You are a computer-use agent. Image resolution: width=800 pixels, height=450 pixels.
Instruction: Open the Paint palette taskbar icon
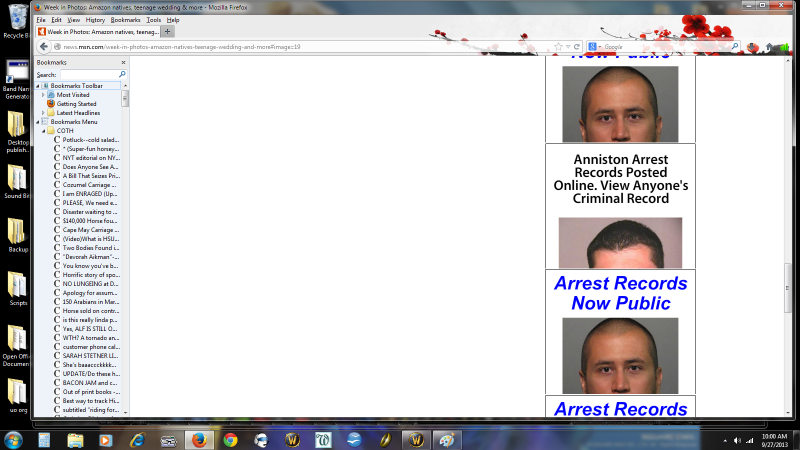447,440
